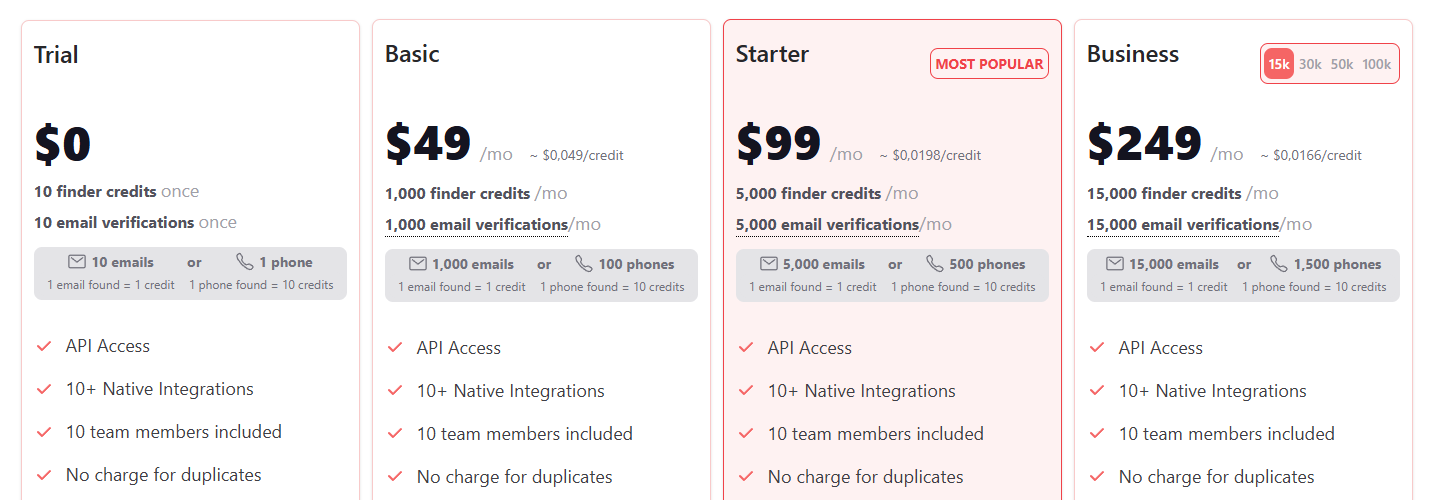
Task: Click the phone icon in Trial plan
Action: point(245,262)
